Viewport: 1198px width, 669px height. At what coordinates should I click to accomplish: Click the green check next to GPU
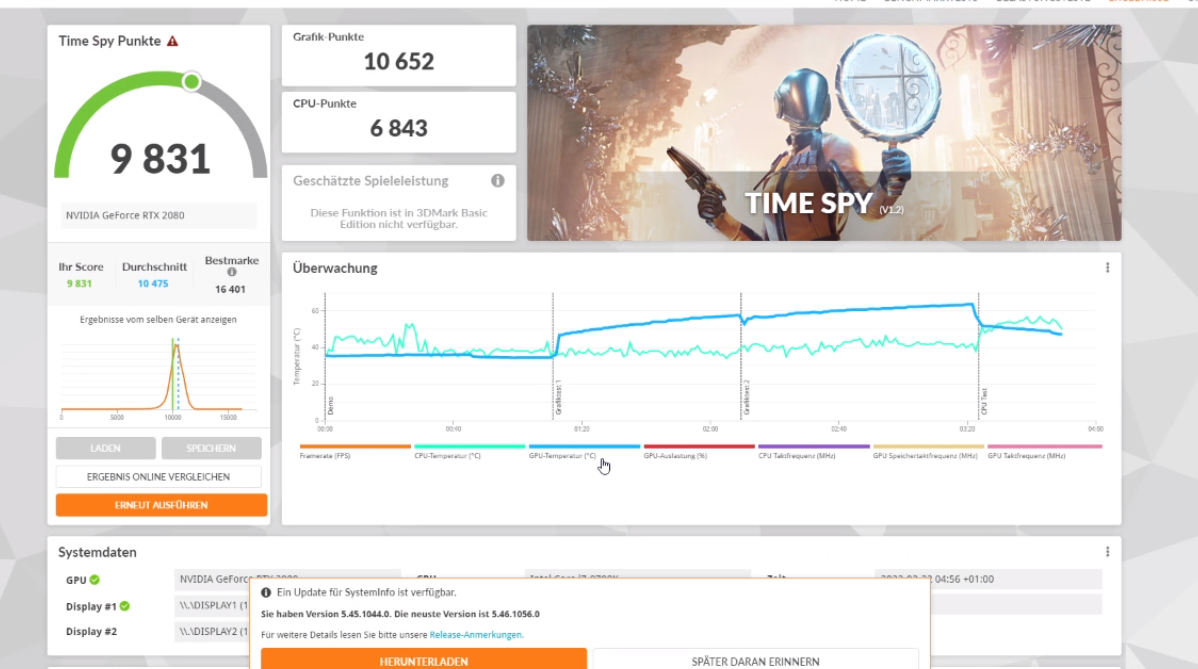(95, 580)
